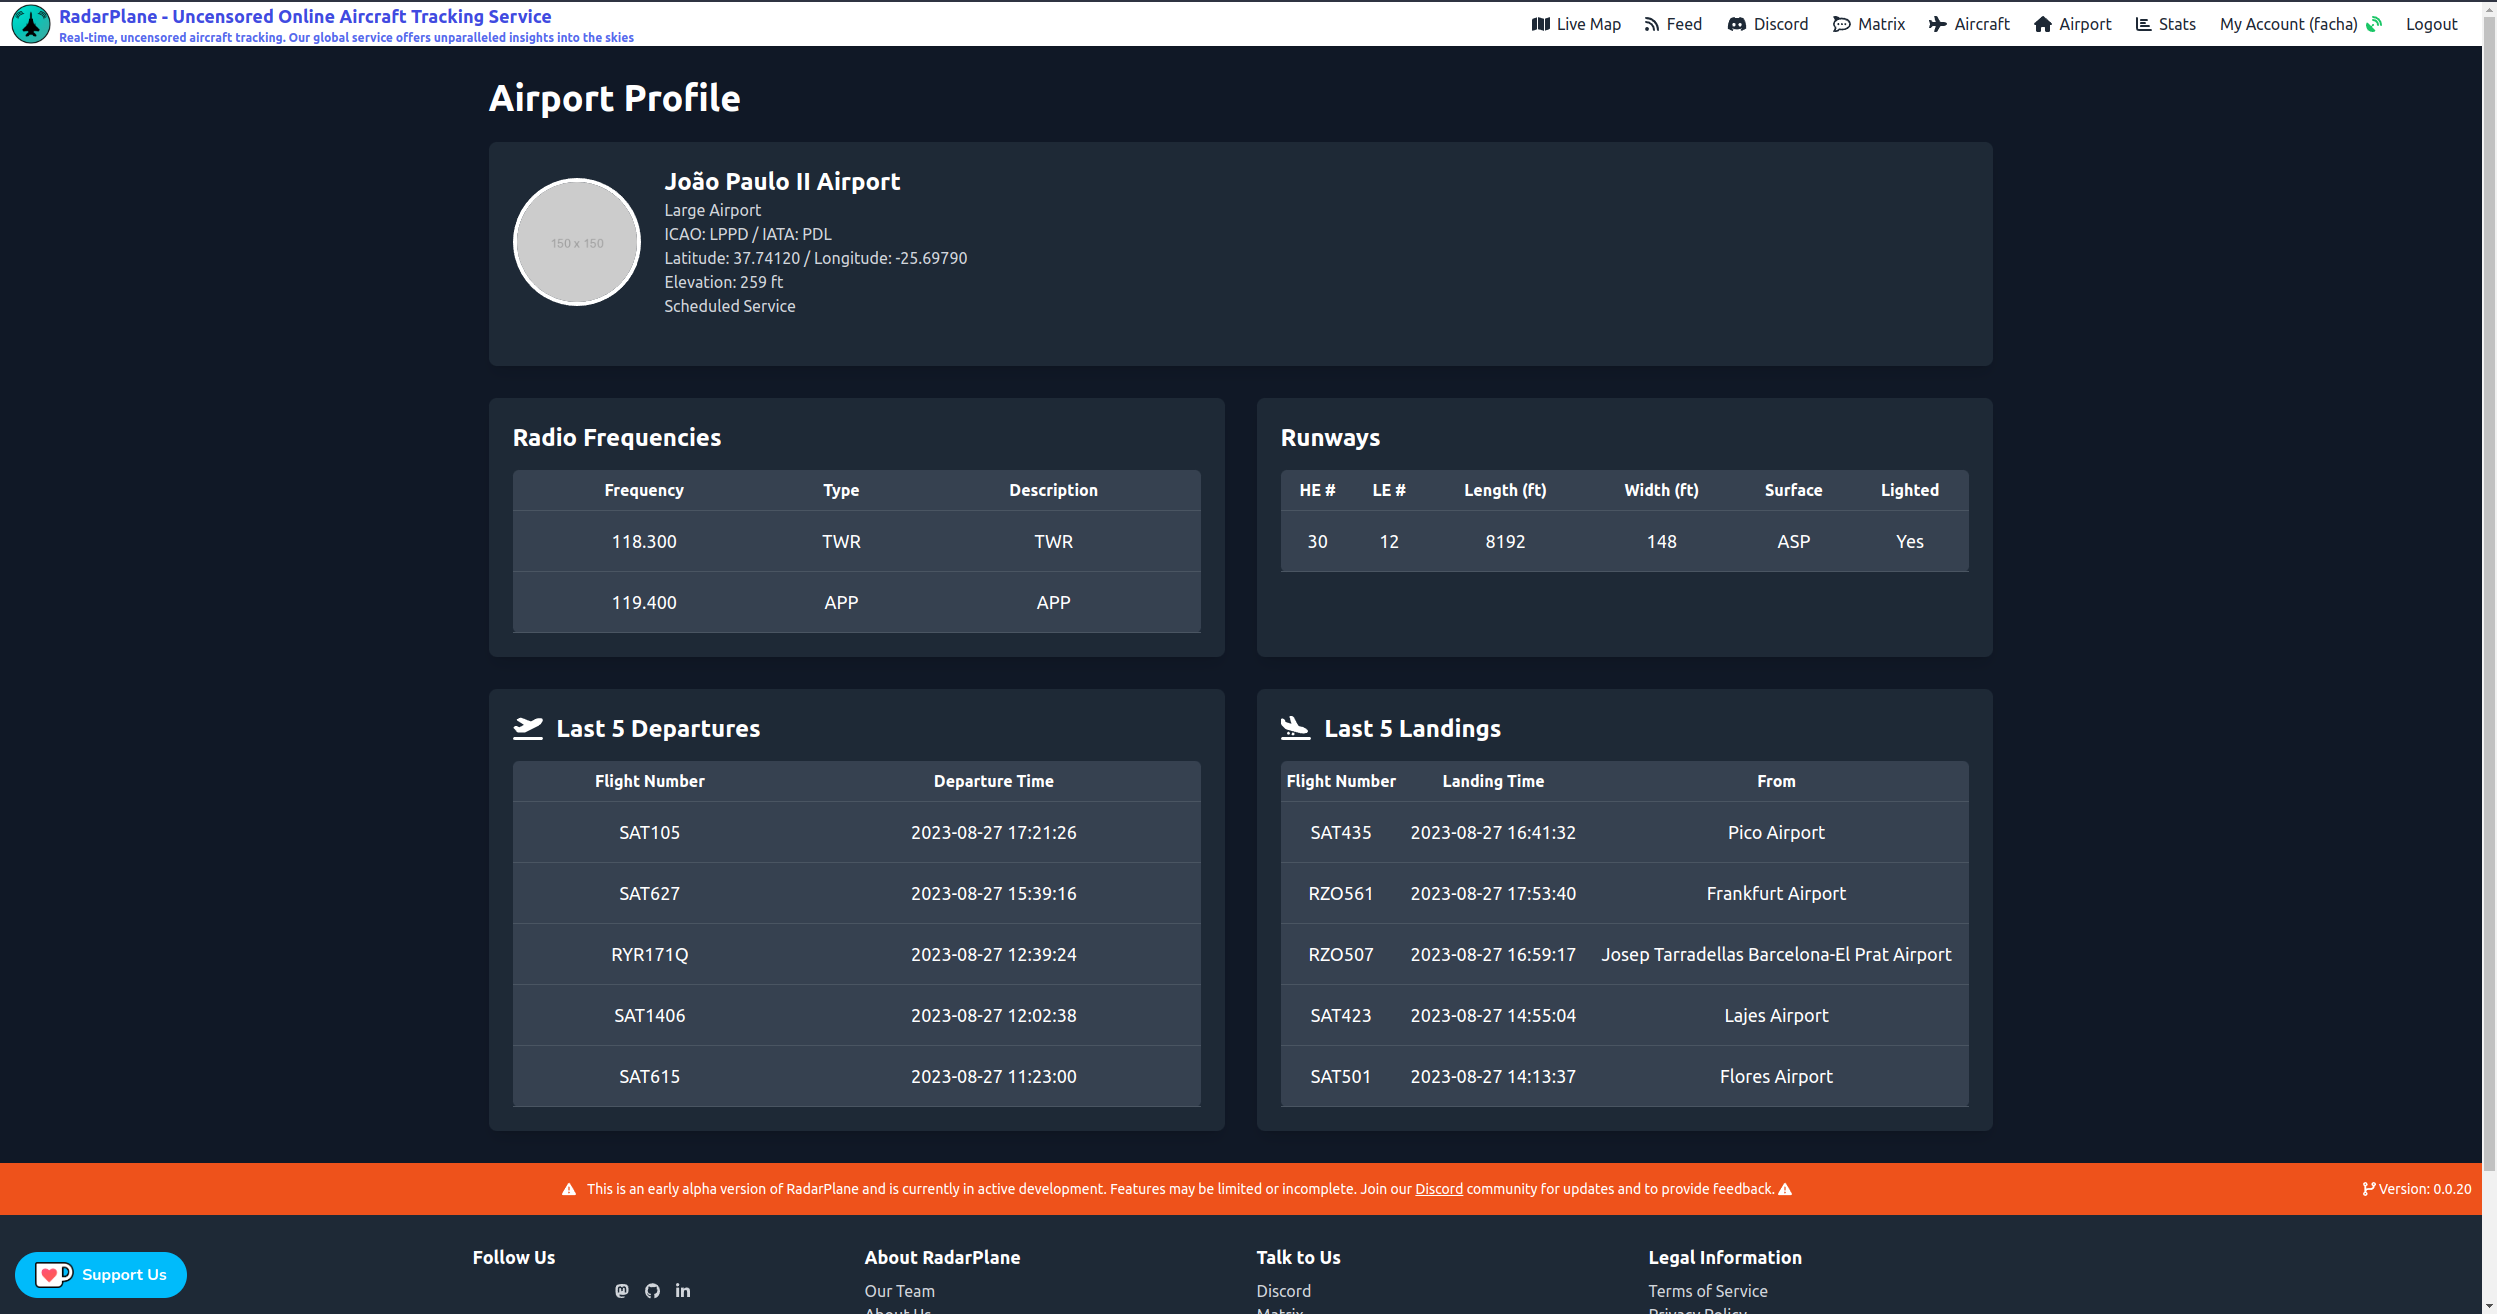Go to the Feed page
Screen dimensions: 2497x1314
[1673, 24]
